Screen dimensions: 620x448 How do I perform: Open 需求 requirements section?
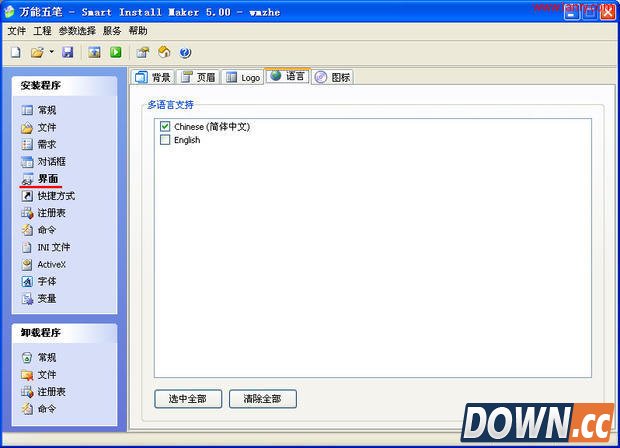coord(38,144)
